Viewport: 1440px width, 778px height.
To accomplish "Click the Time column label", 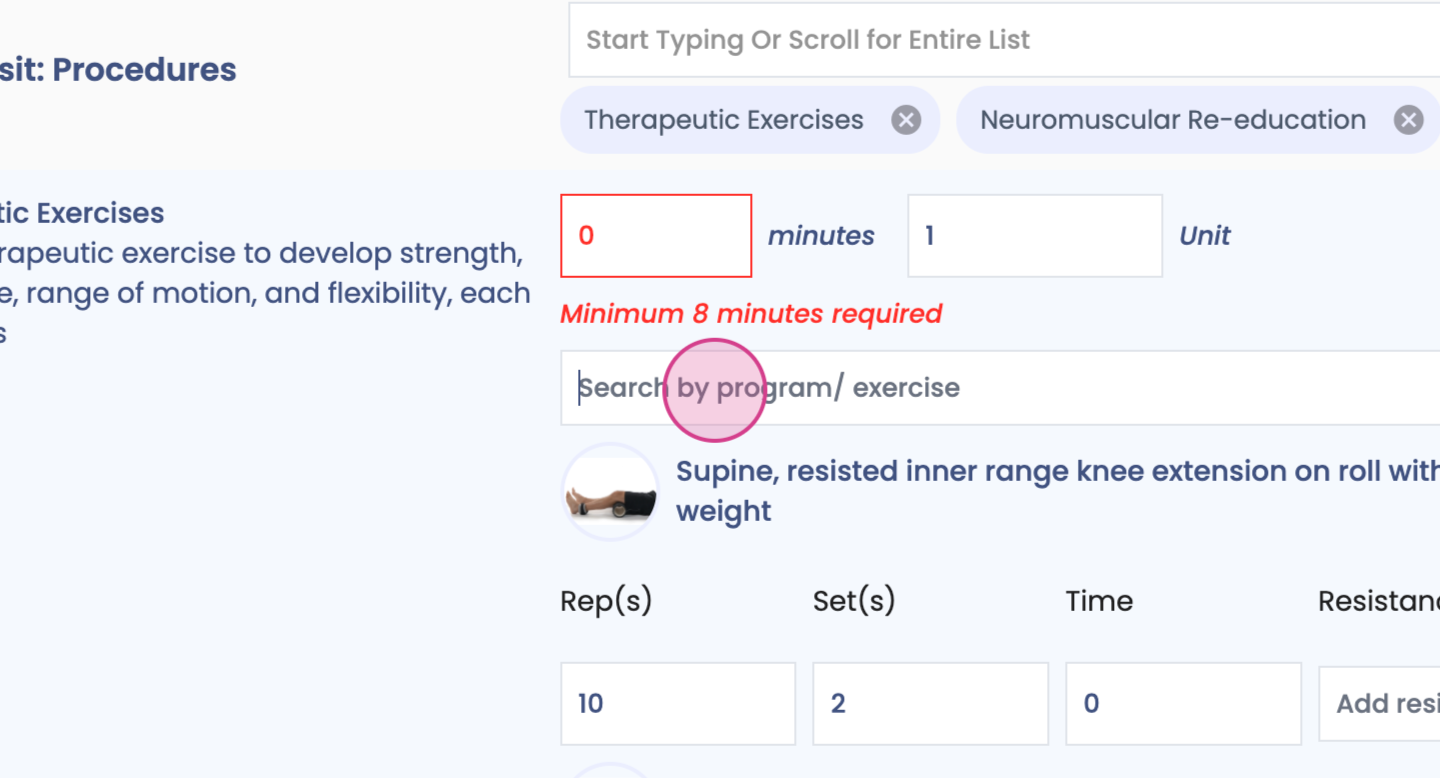I will point(1099,601).
